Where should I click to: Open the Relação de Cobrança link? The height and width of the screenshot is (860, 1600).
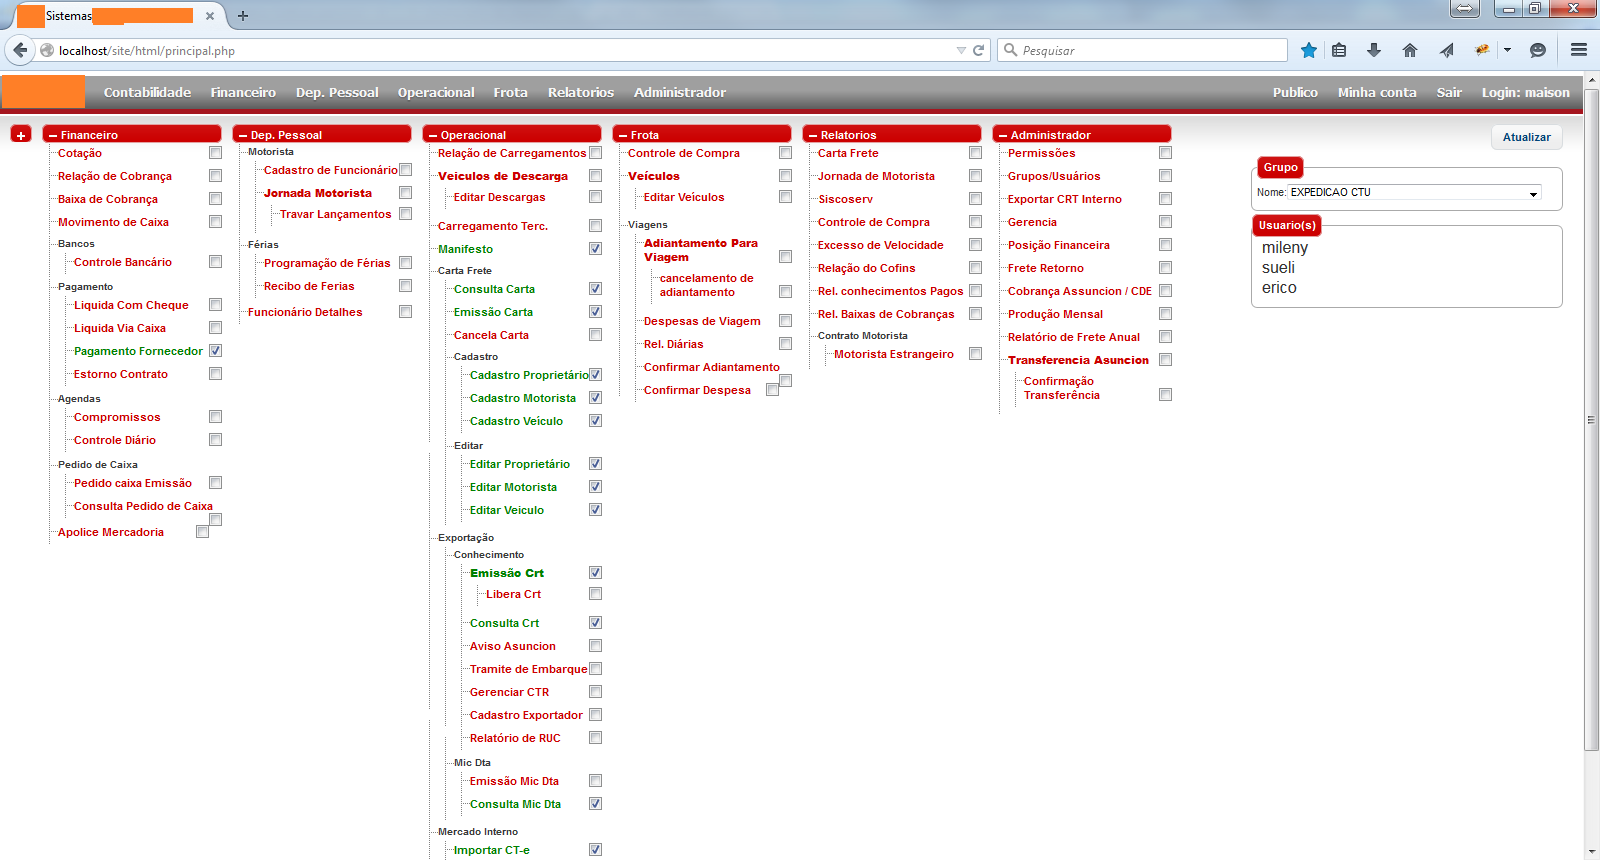point(115,176)
